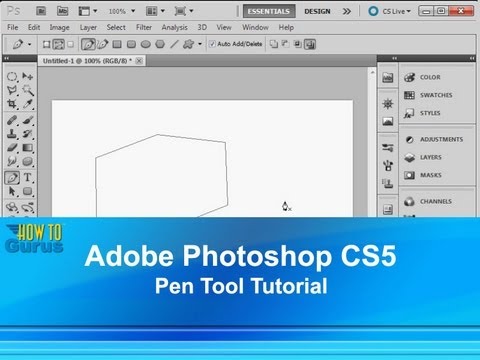
Task: Select the Move tool
Action: (28, 77)
